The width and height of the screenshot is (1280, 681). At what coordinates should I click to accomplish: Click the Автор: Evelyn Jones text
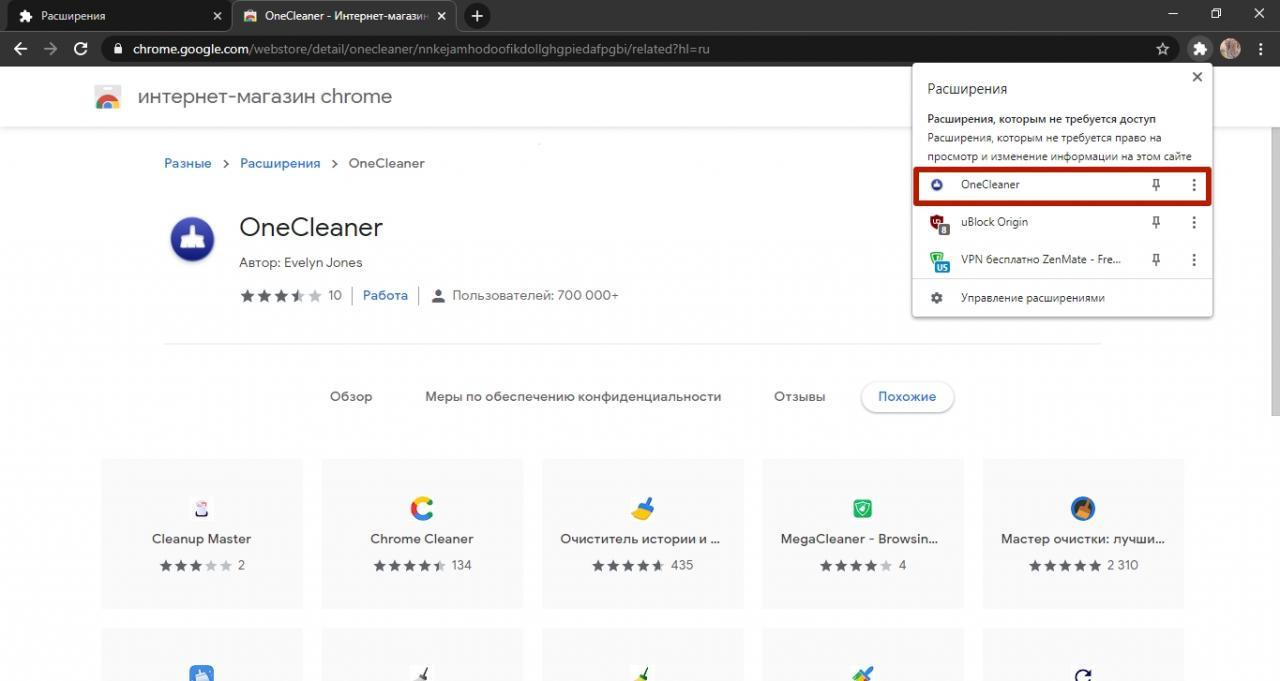coord(301,262)
